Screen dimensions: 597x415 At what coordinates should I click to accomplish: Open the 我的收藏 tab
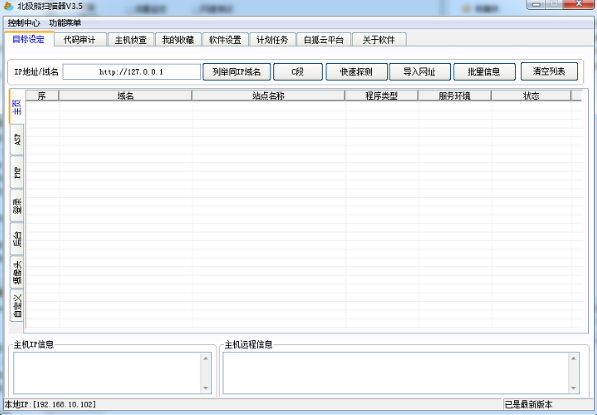(x=178, y=40)
